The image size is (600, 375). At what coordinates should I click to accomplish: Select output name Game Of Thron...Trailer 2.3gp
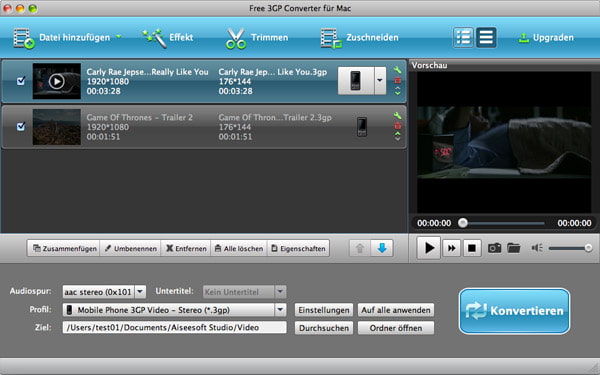275,117
